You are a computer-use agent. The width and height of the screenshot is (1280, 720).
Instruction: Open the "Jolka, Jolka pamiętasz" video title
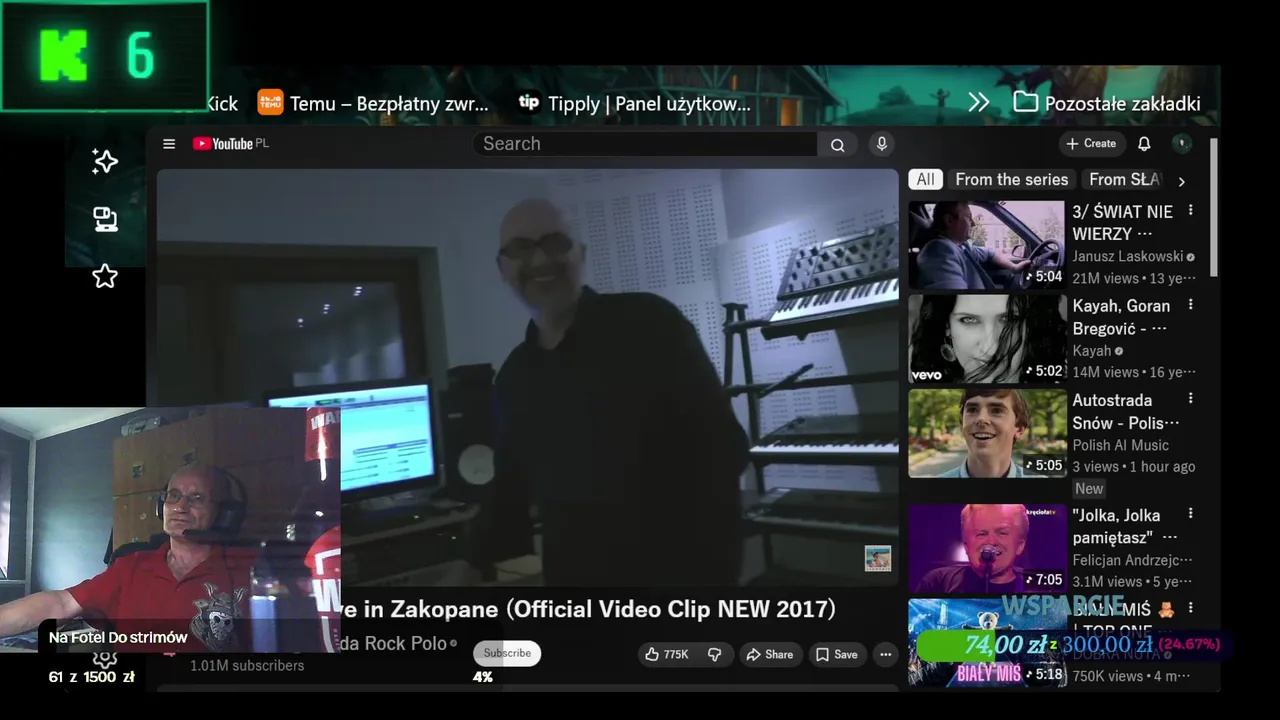[1125, 526]
